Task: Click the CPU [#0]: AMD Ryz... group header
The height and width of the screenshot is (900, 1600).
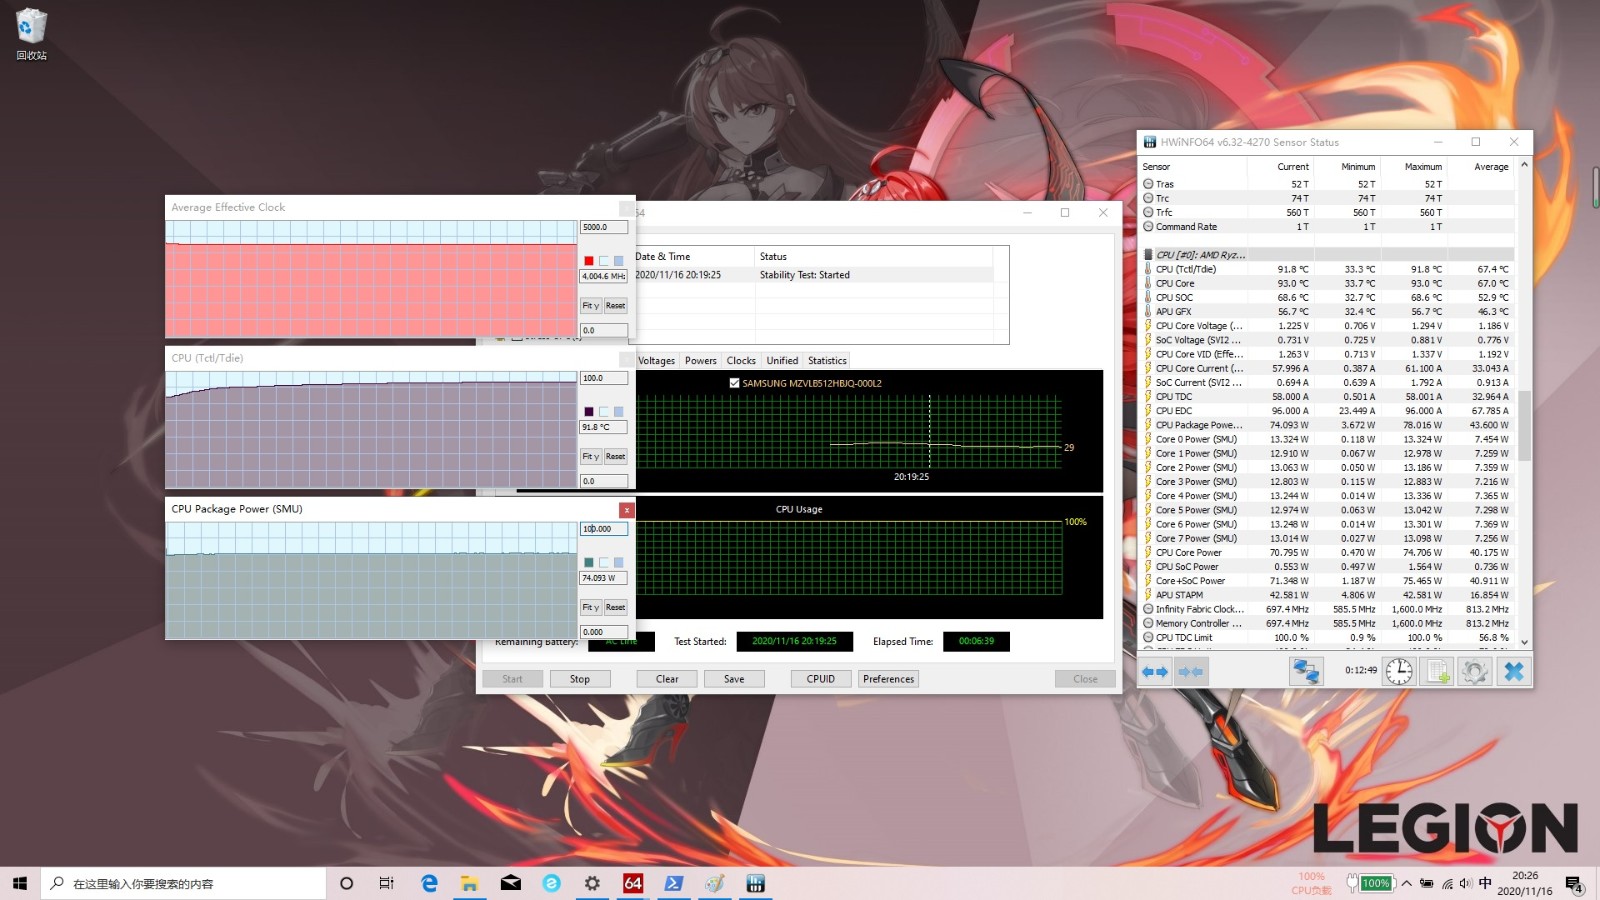Action: pos(1327,255)
